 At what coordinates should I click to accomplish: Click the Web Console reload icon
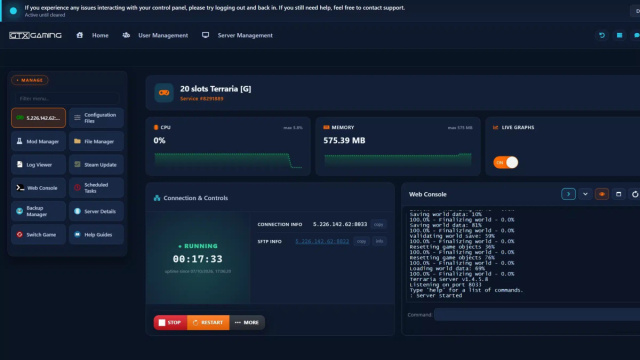click(635, 194)
